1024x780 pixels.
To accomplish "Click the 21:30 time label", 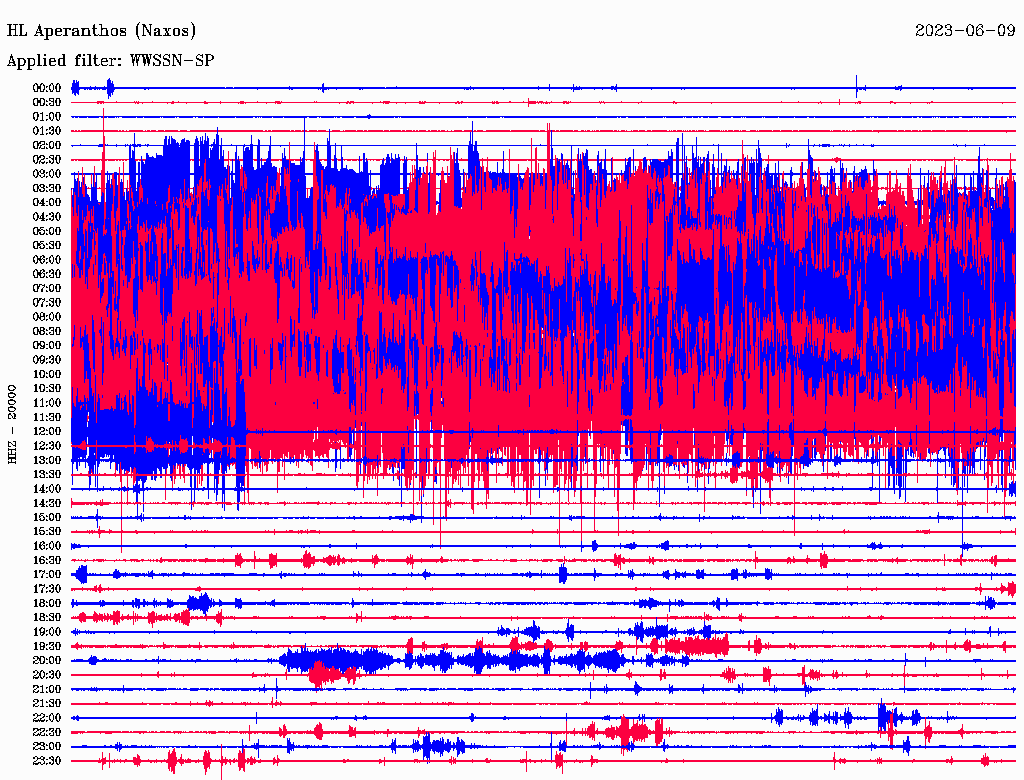I will coord(47,704).
